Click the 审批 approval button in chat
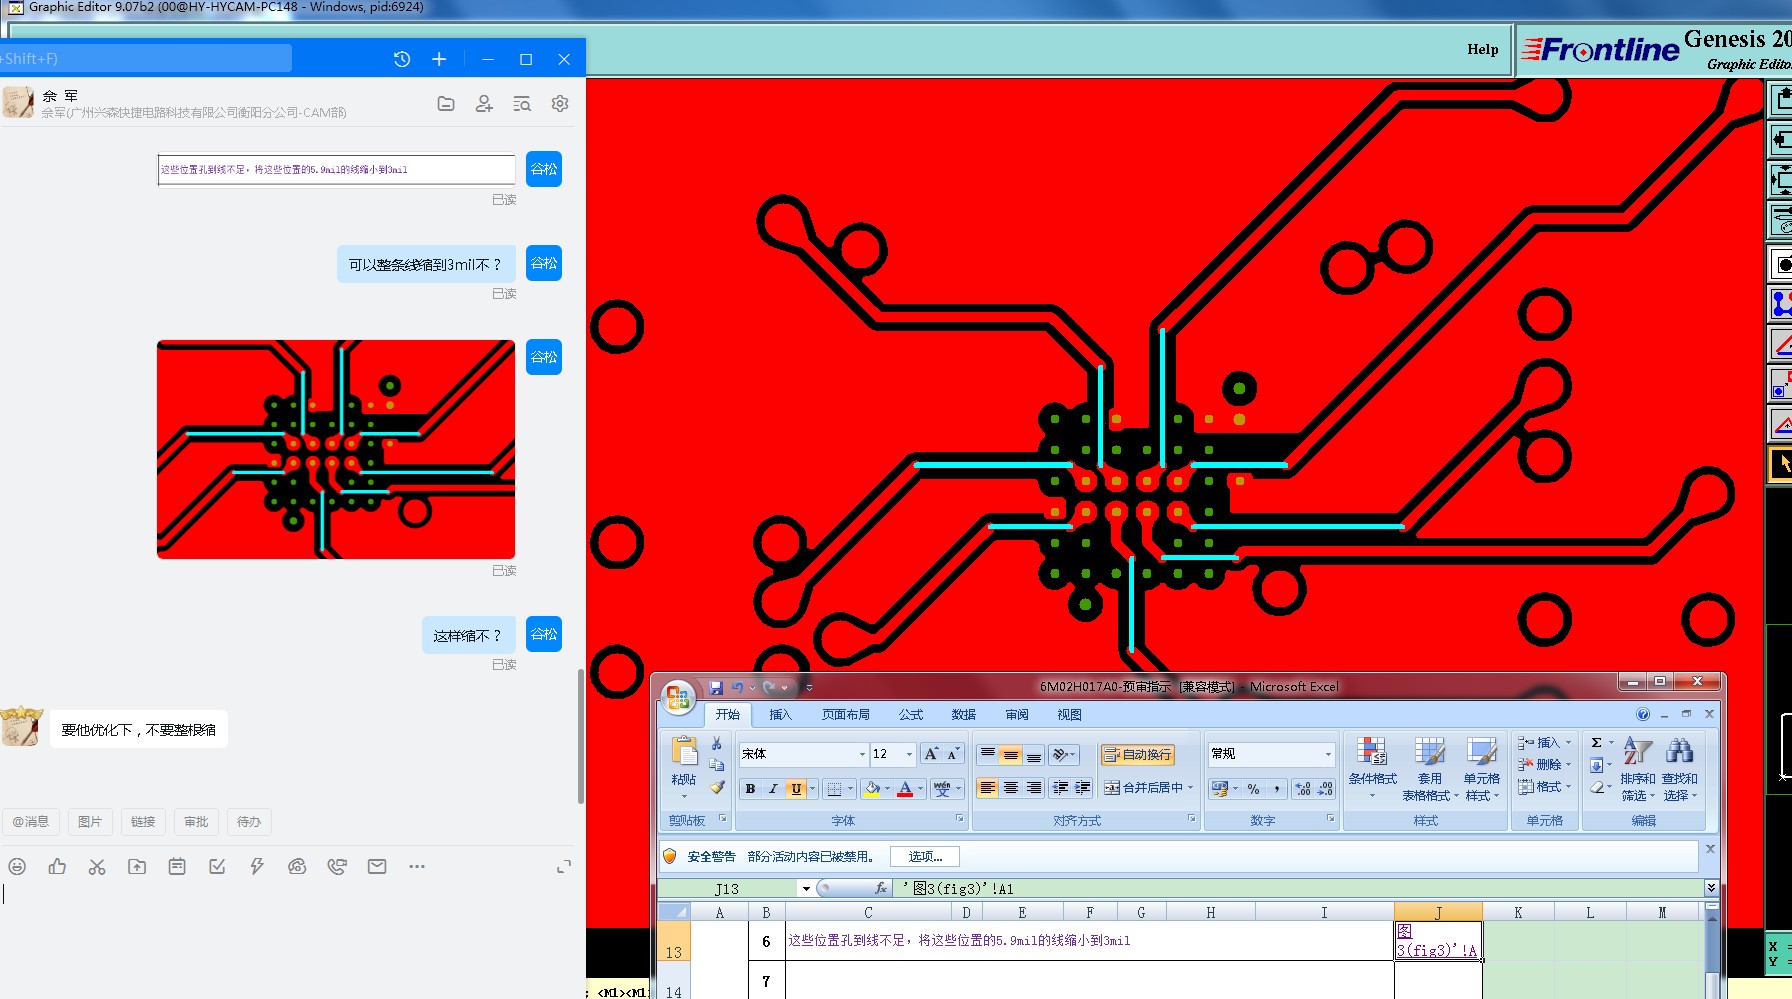This screenshot has height=999, width=1792. pyautogui.click(x=196, y=822)
